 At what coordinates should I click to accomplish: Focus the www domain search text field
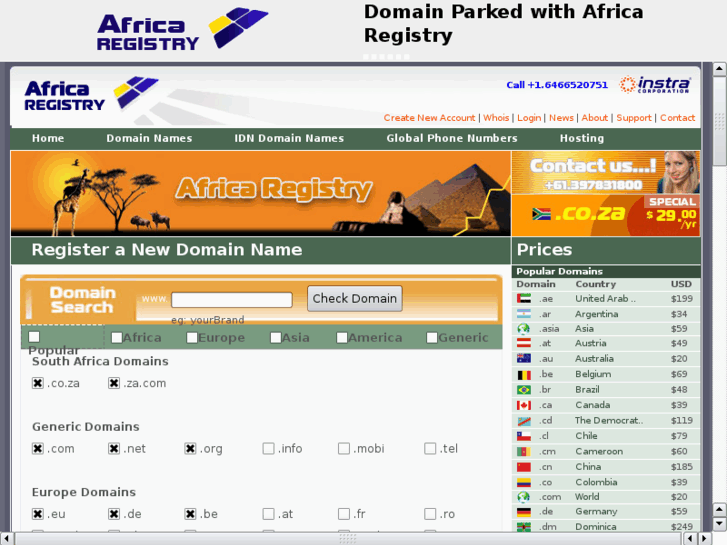232,300
